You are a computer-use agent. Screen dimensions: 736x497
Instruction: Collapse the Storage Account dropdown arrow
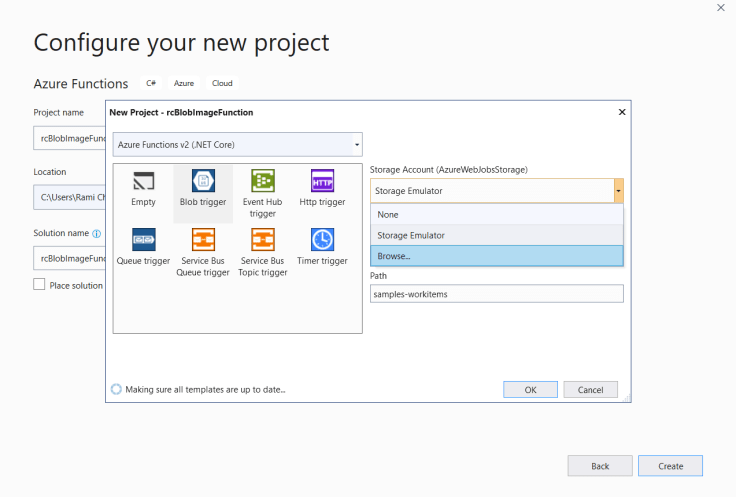coord(618,190)
